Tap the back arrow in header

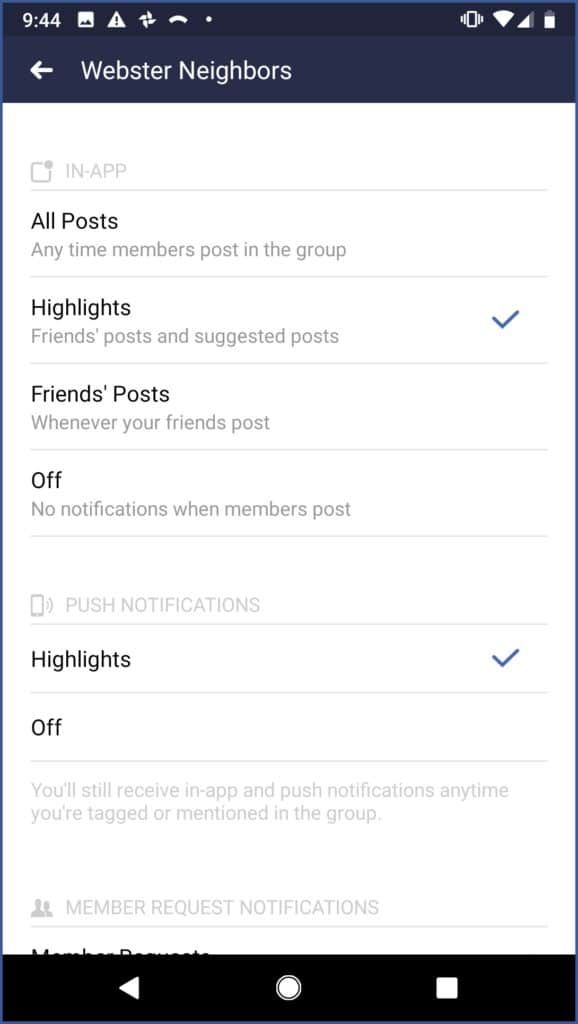click(41, 71)
